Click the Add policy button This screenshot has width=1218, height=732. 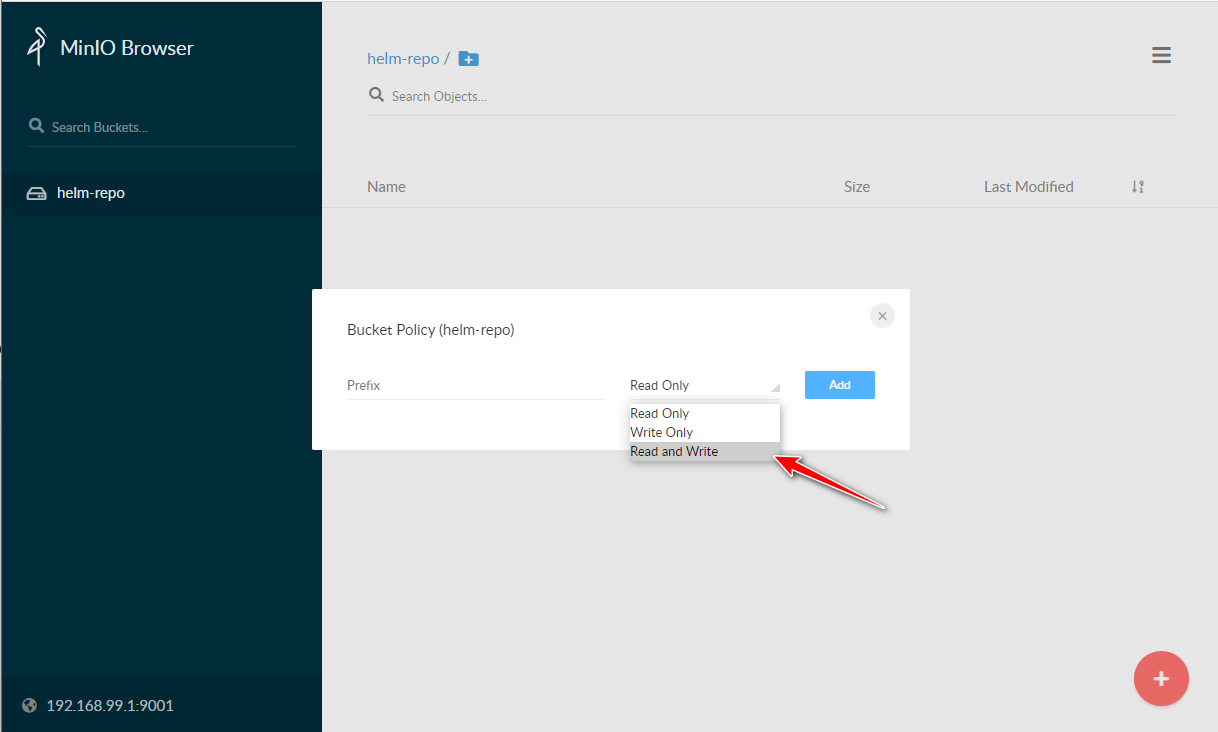(839, 385)
